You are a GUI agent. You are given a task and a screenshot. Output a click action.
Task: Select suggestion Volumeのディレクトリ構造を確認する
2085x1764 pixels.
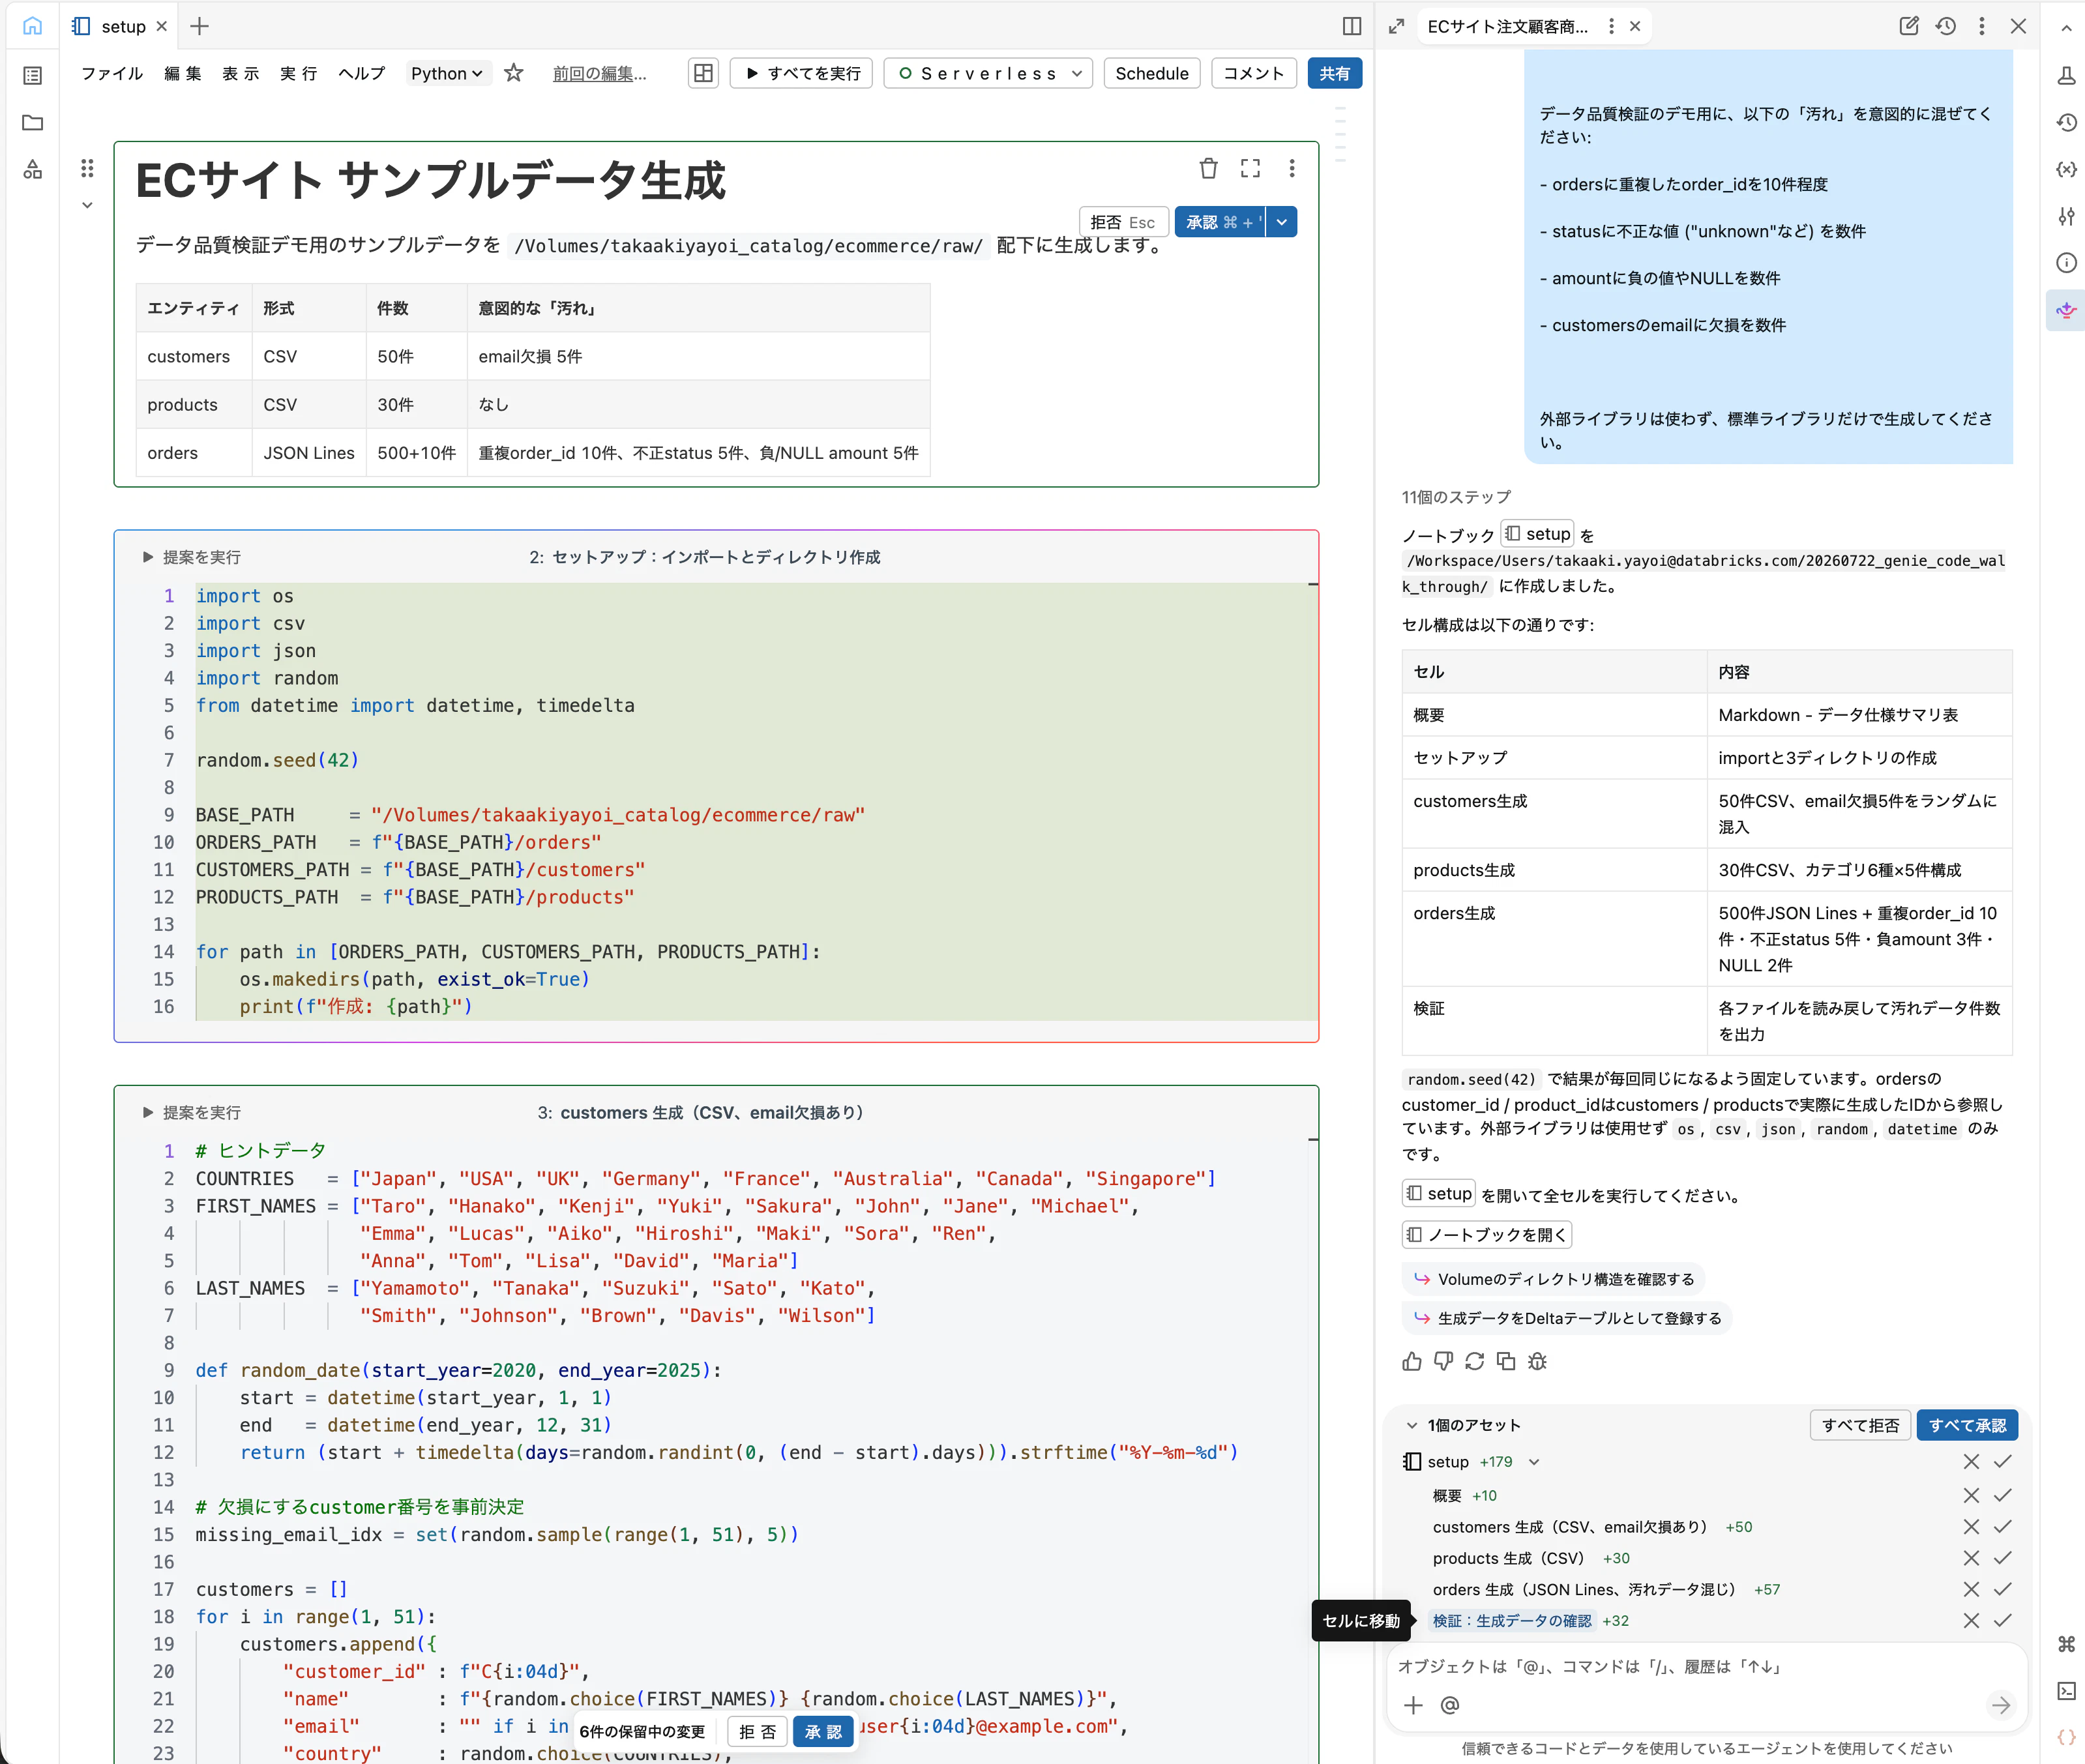coord(1554,1279)
